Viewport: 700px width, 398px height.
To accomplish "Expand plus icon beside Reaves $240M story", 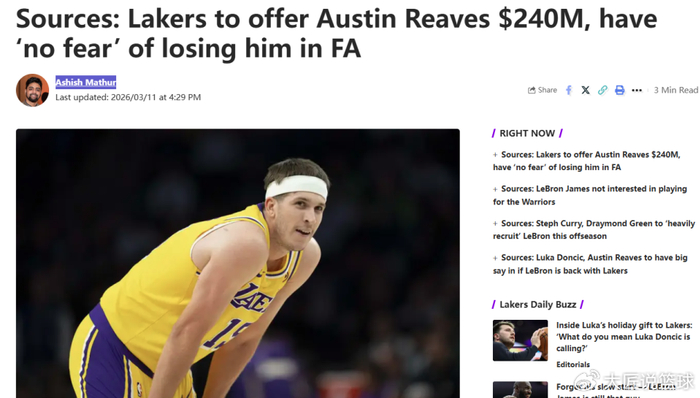I will click(495, 155).
